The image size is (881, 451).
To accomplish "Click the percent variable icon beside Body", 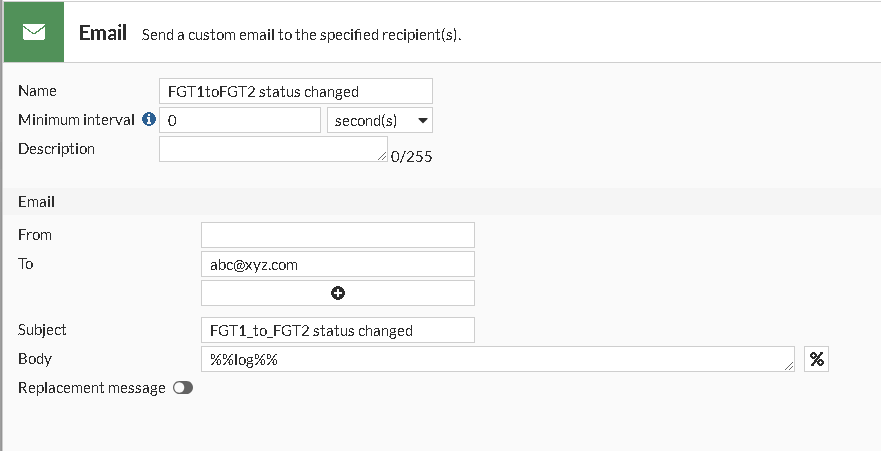I will pos(817,359).
